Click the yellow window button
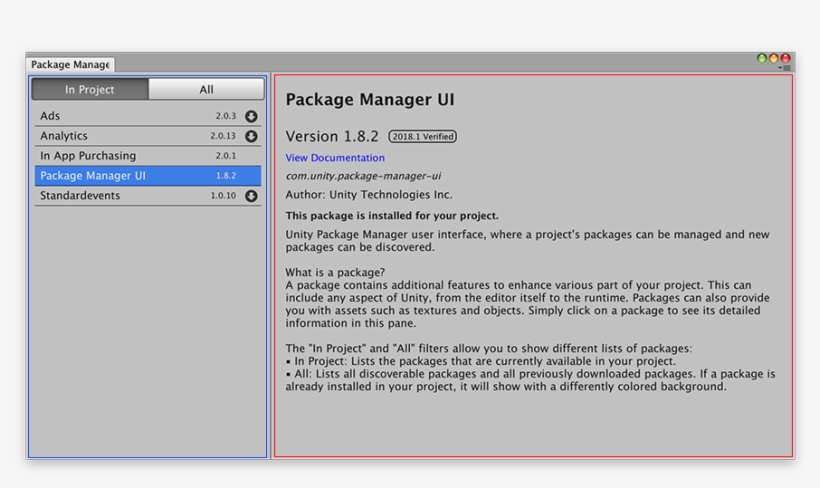The image size is (820, 488). [x=773, y=58]
